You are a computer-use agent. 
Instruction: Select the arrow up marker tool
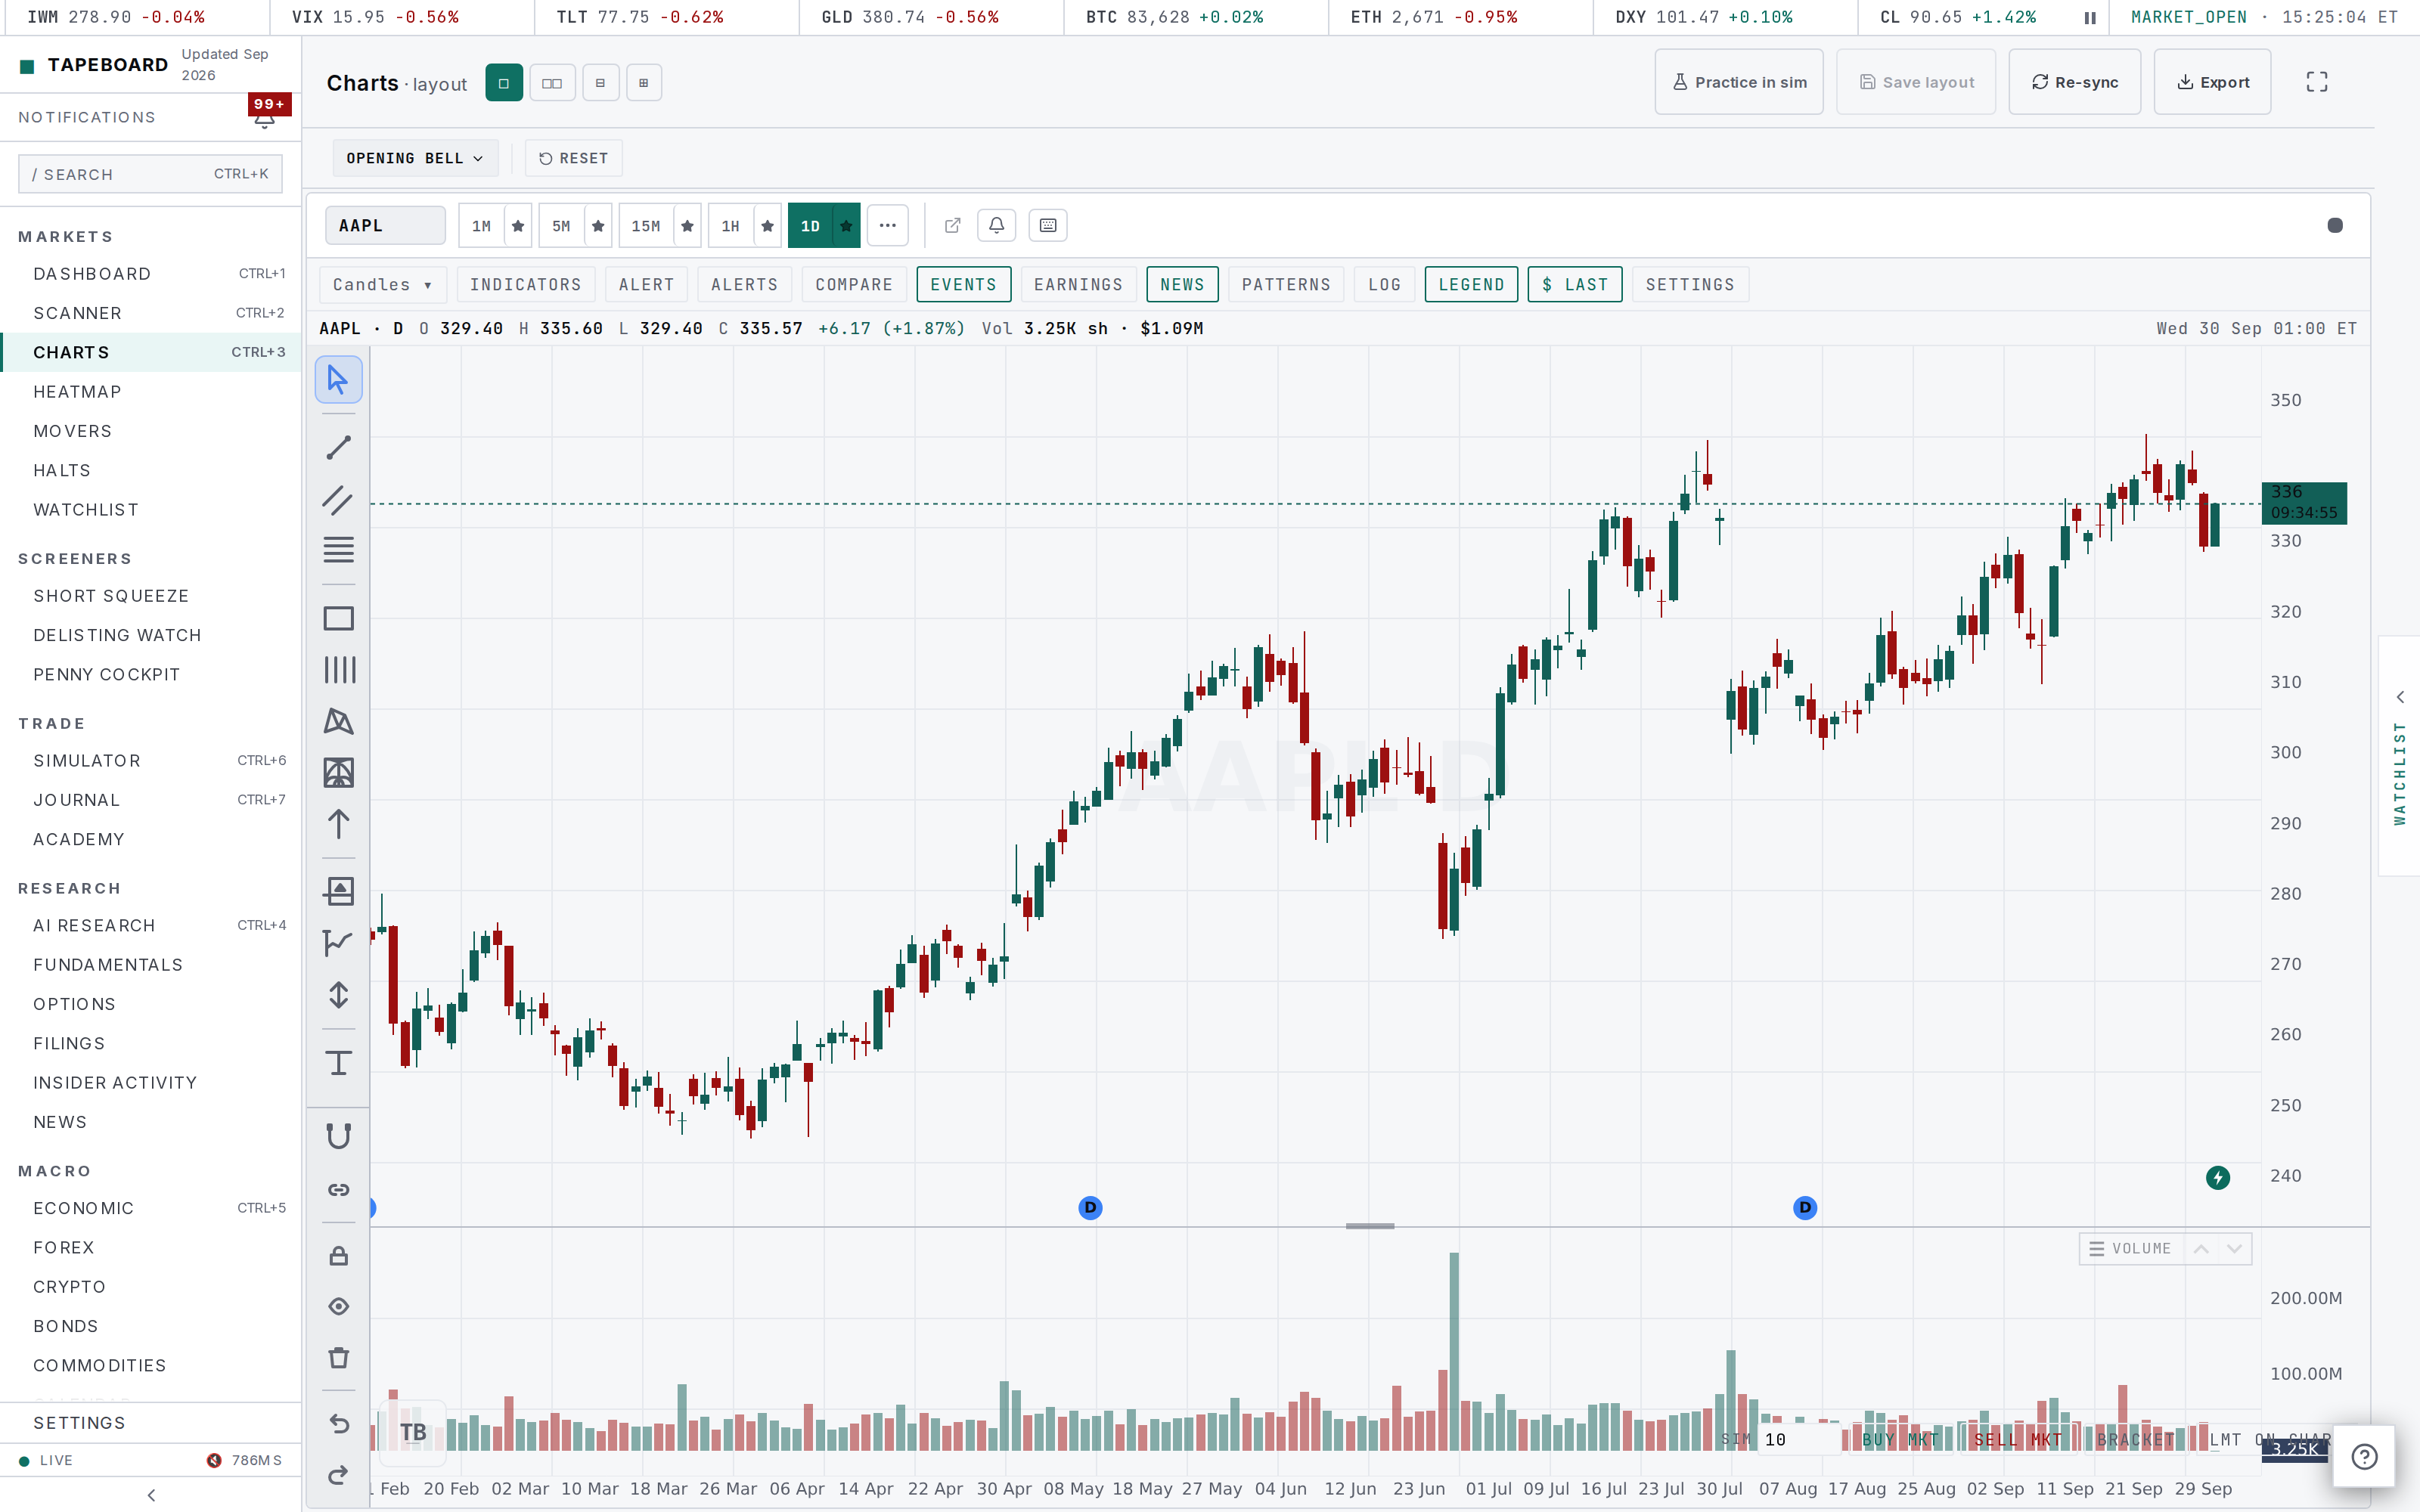[338, 824]
